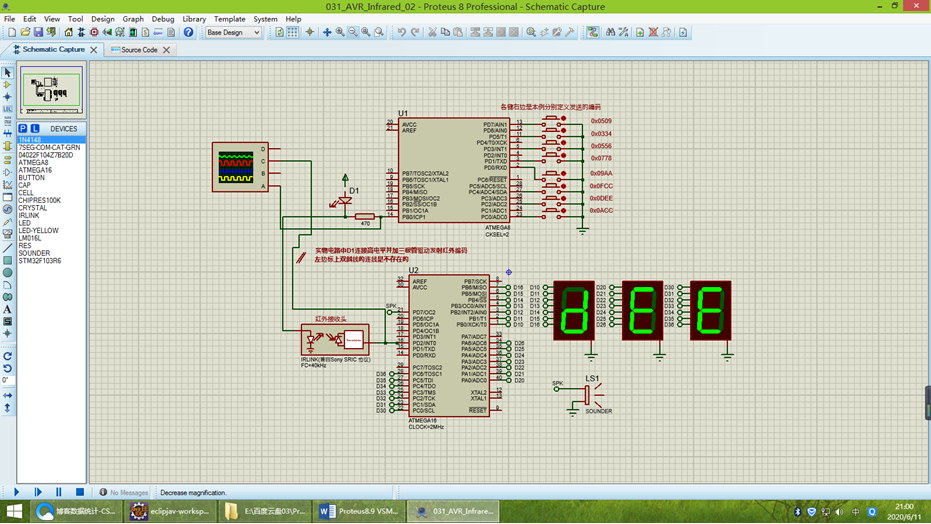
Task: Open Word document from Windows taskbar
Action: pos(359,511)
